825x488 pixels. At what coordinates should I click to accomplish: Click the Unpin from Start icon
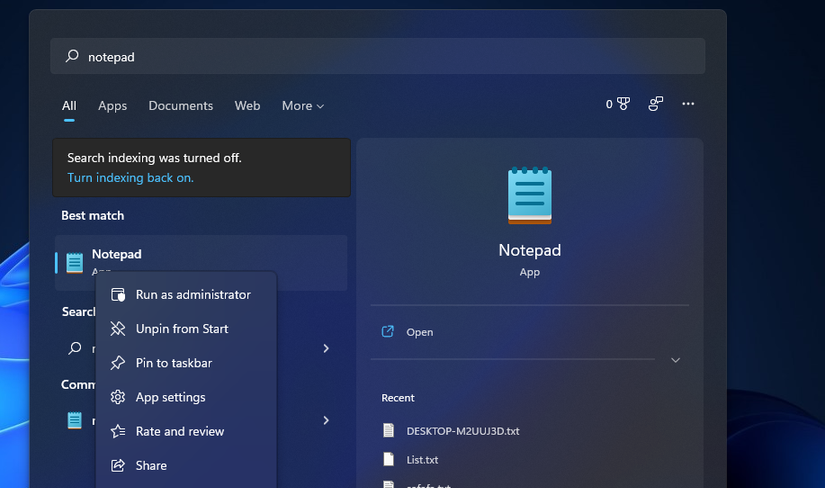[118, 329]
